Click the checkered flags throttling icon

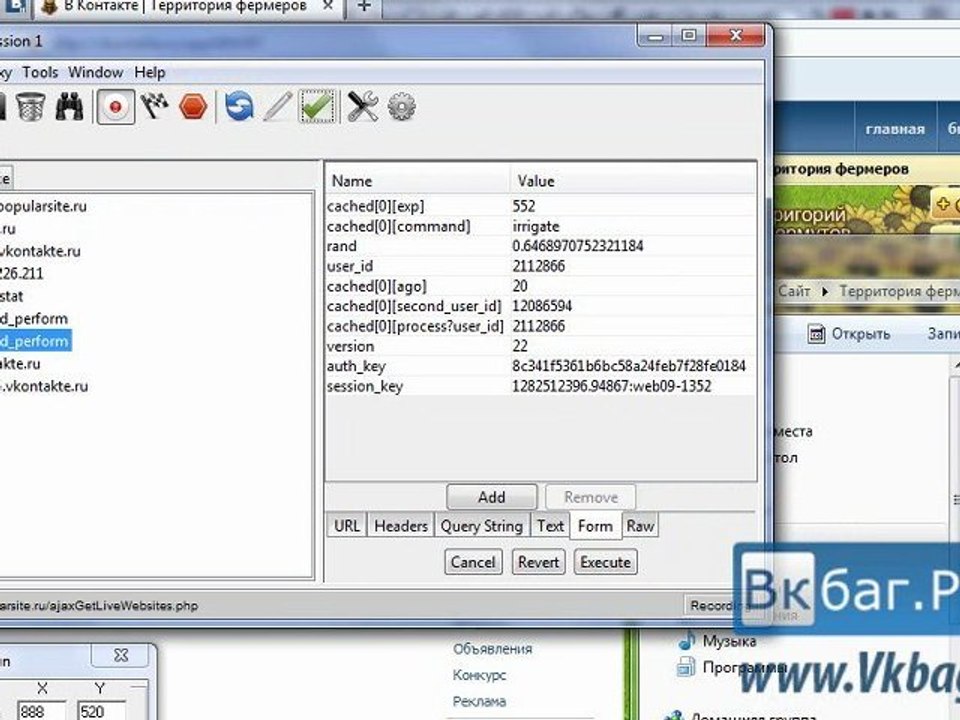pos(154,107)
